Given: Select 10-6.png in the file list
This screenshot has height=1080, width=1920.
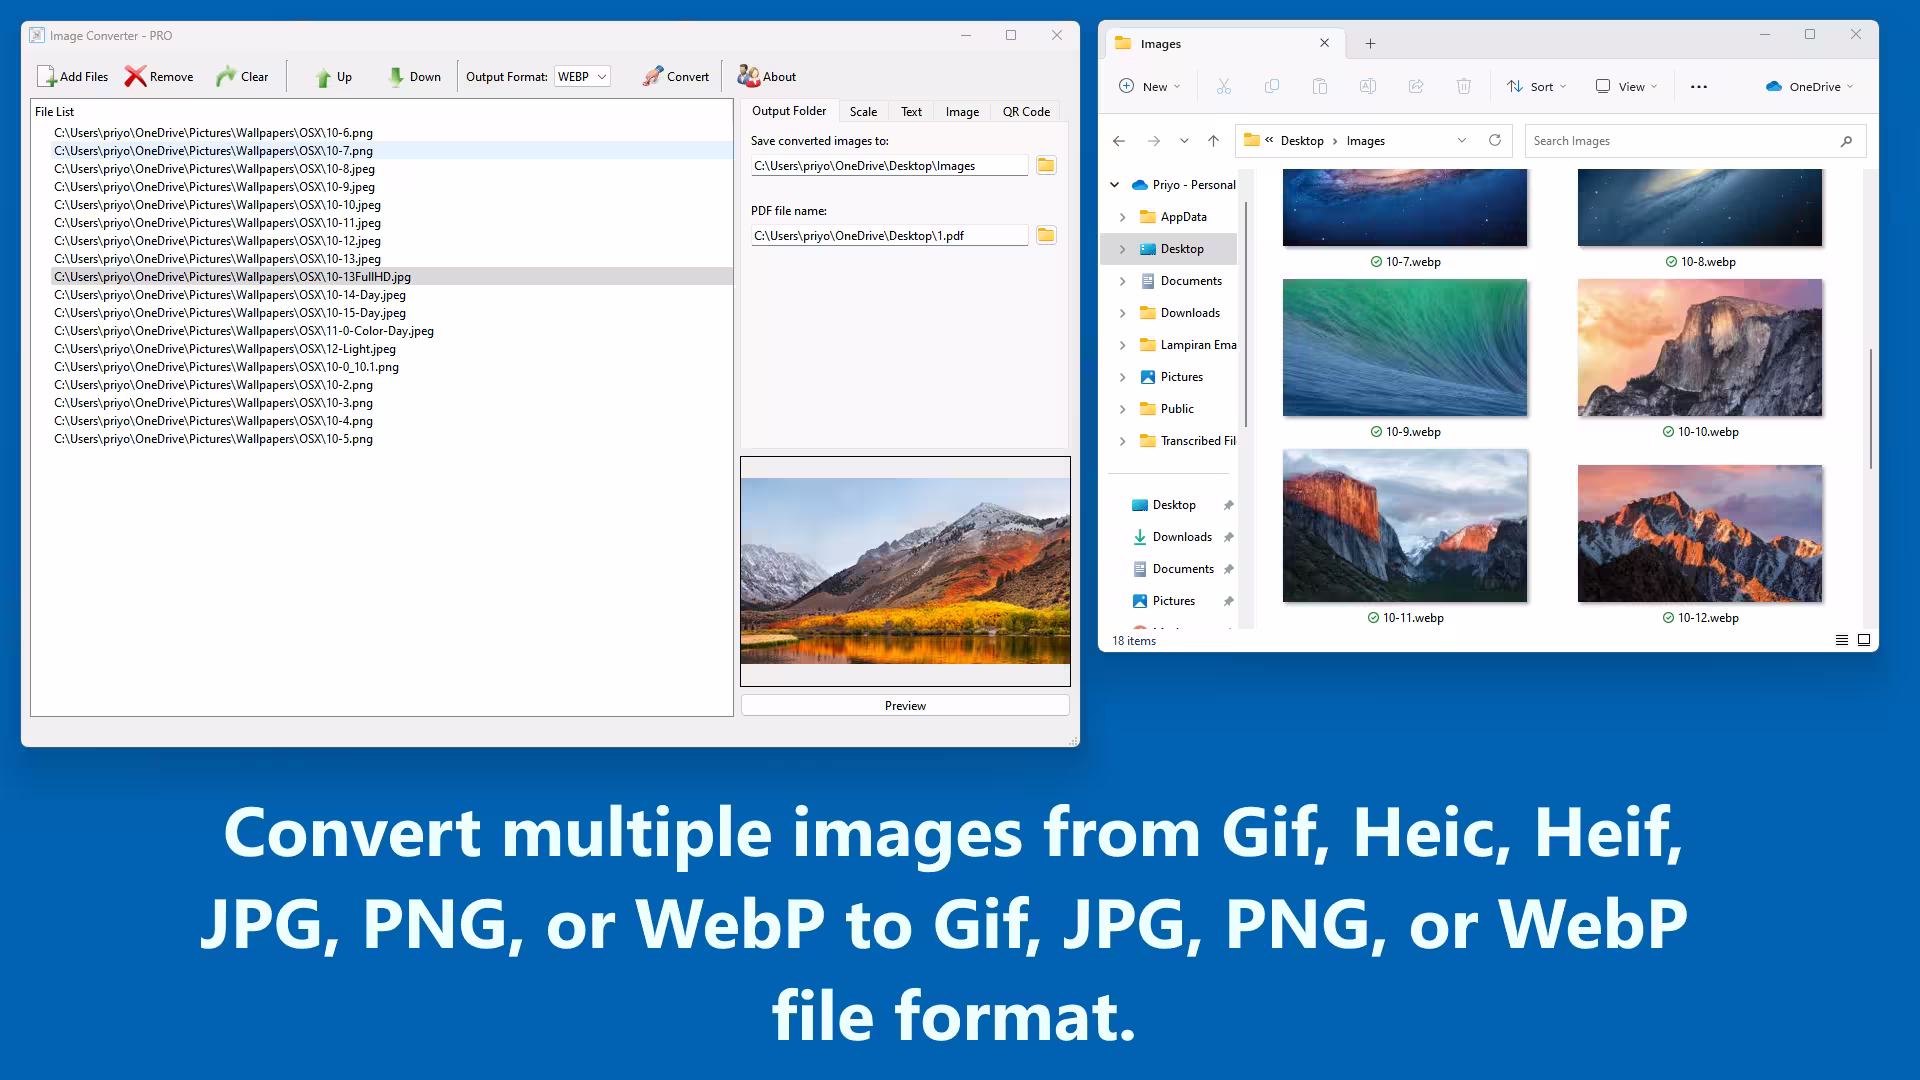Looking at the screenshot, I should pyautogui.click(x=392, y=132).
